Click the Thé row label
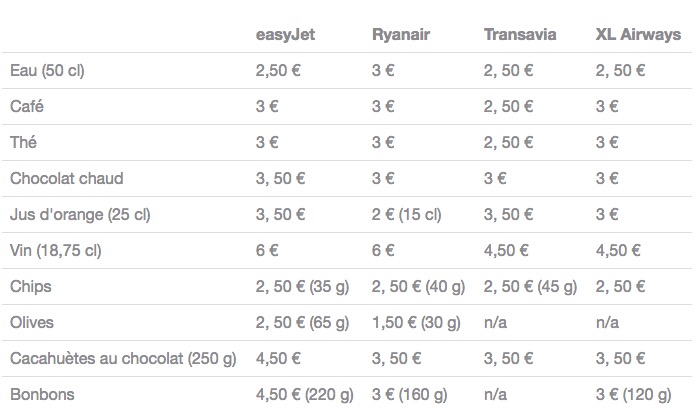The height and width of the screenshot is (415, 695). pyautogui.click(x=23, y=142)
